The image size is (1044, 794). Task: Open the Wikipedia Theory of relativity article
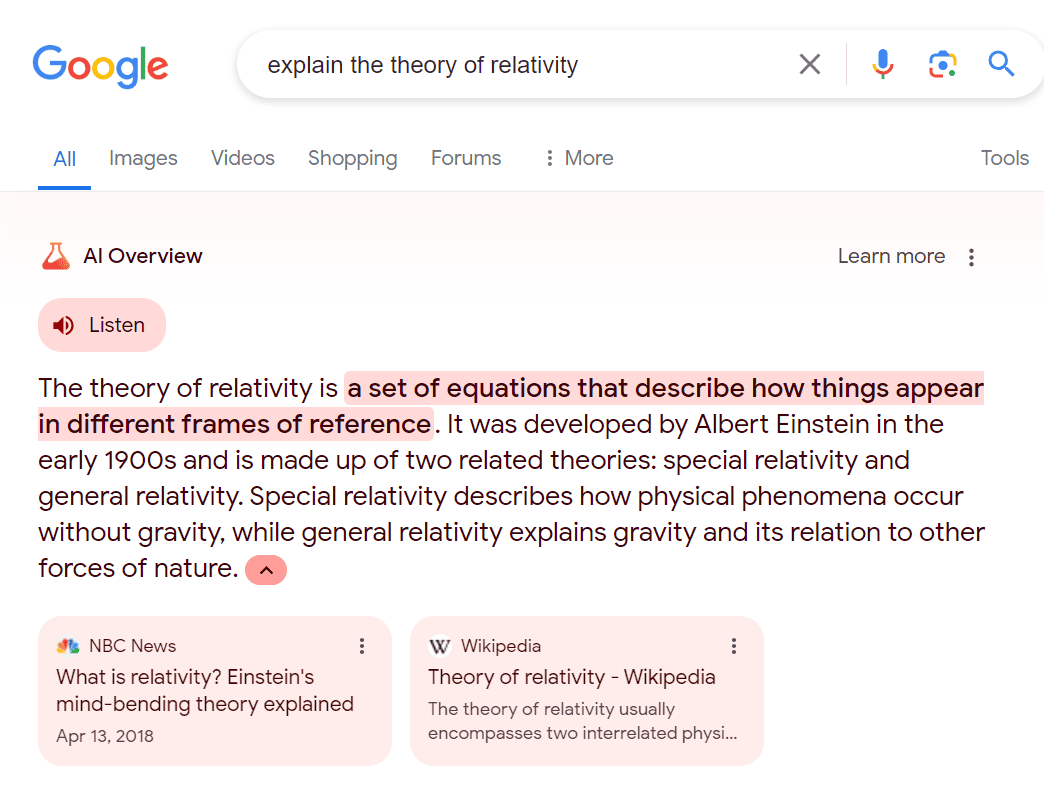pos(571,677)
